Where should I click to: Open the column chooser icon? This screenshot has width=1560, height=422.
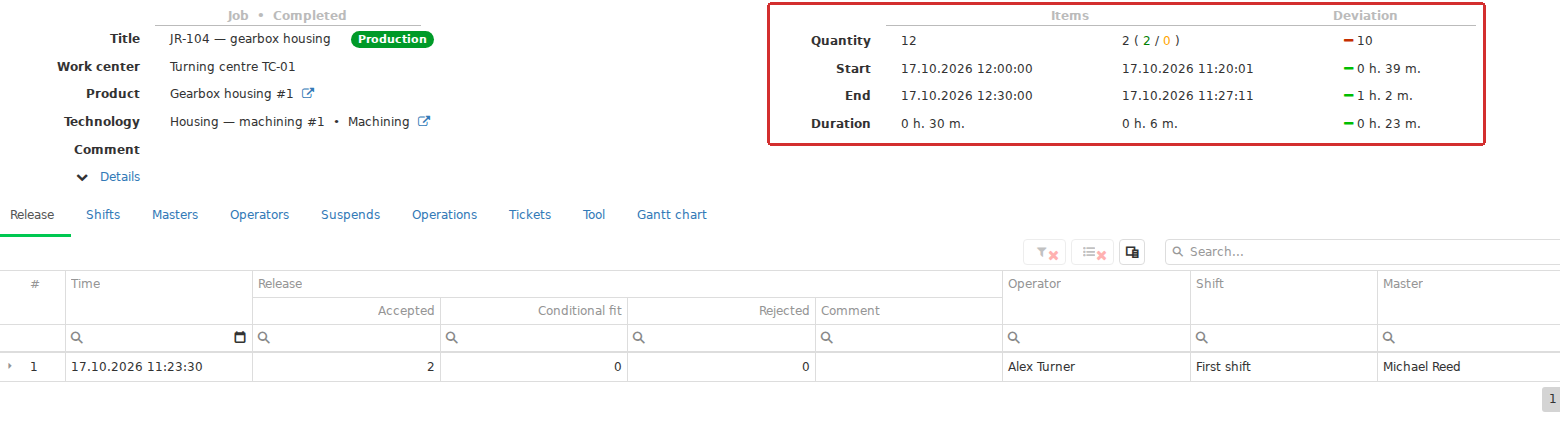pyautogui.click(x=1132, y=252)
